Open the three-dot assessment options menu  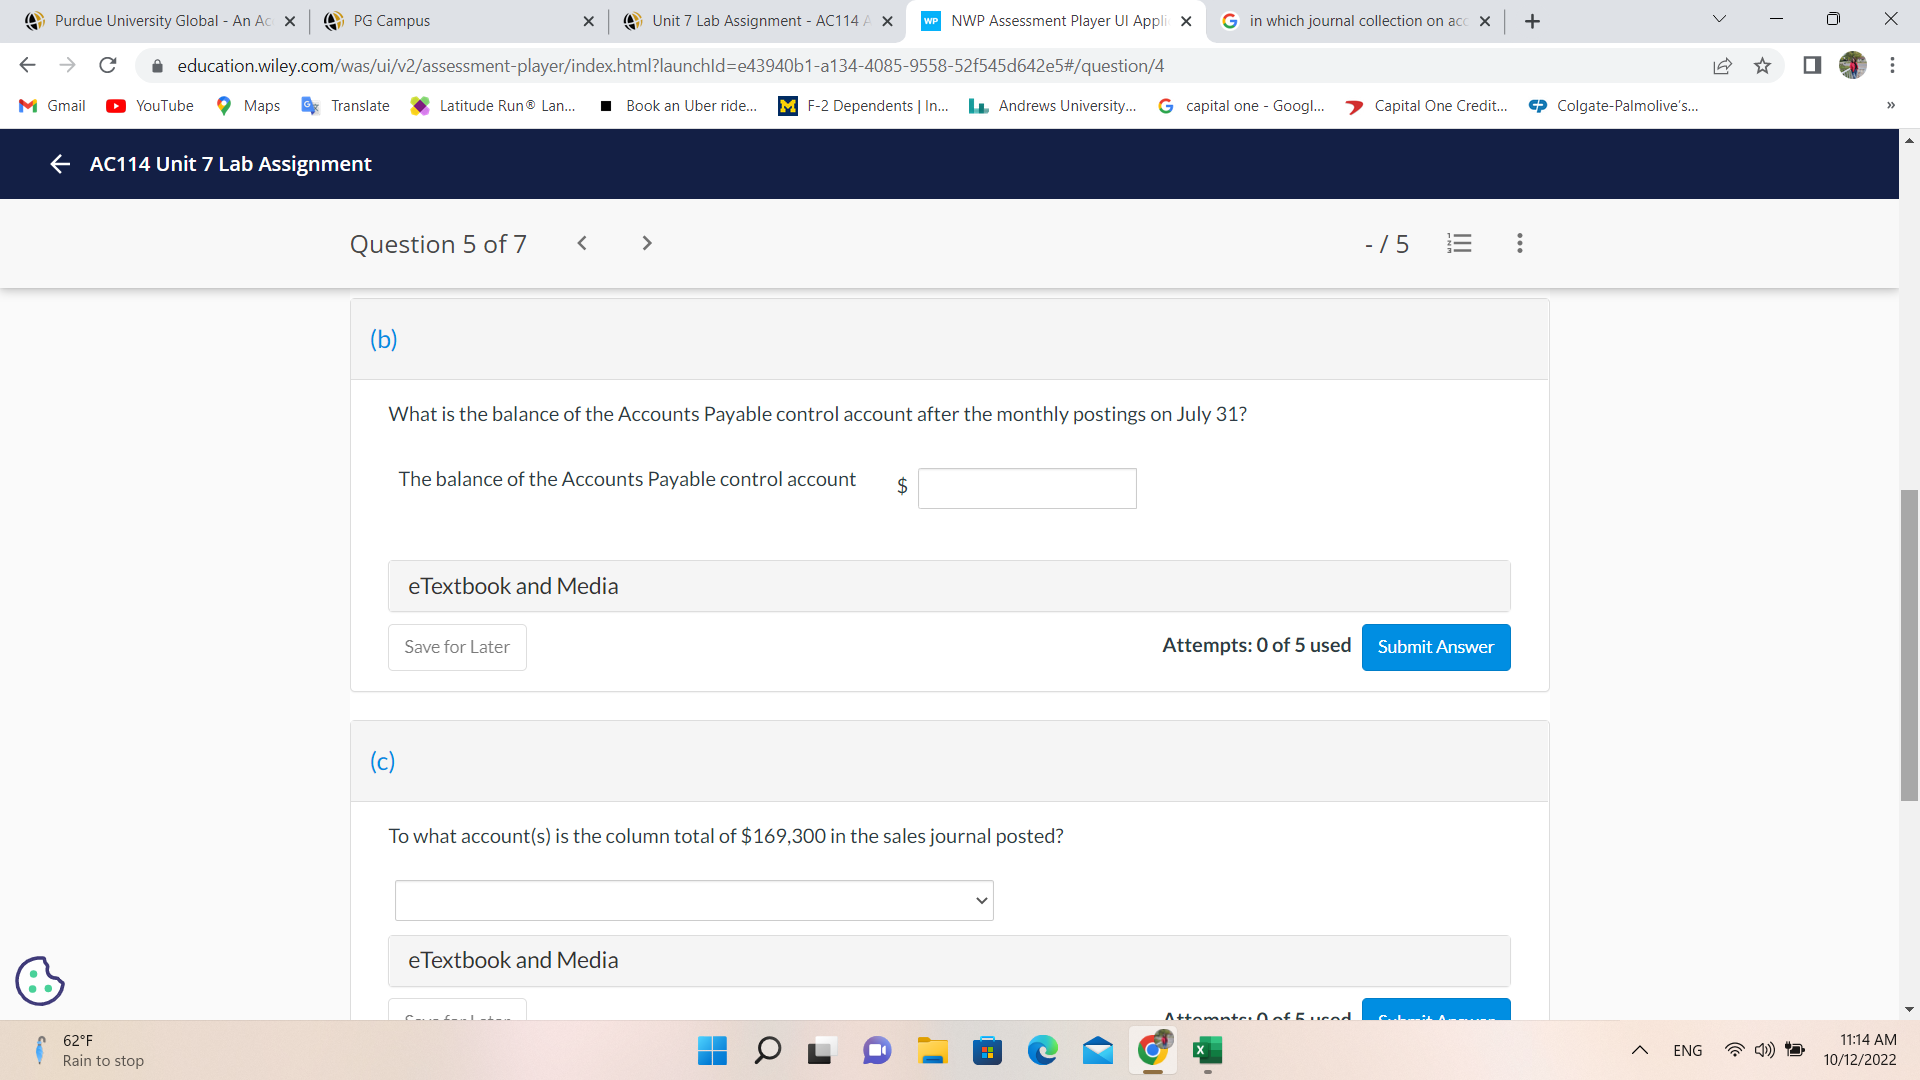point(1519,243)
